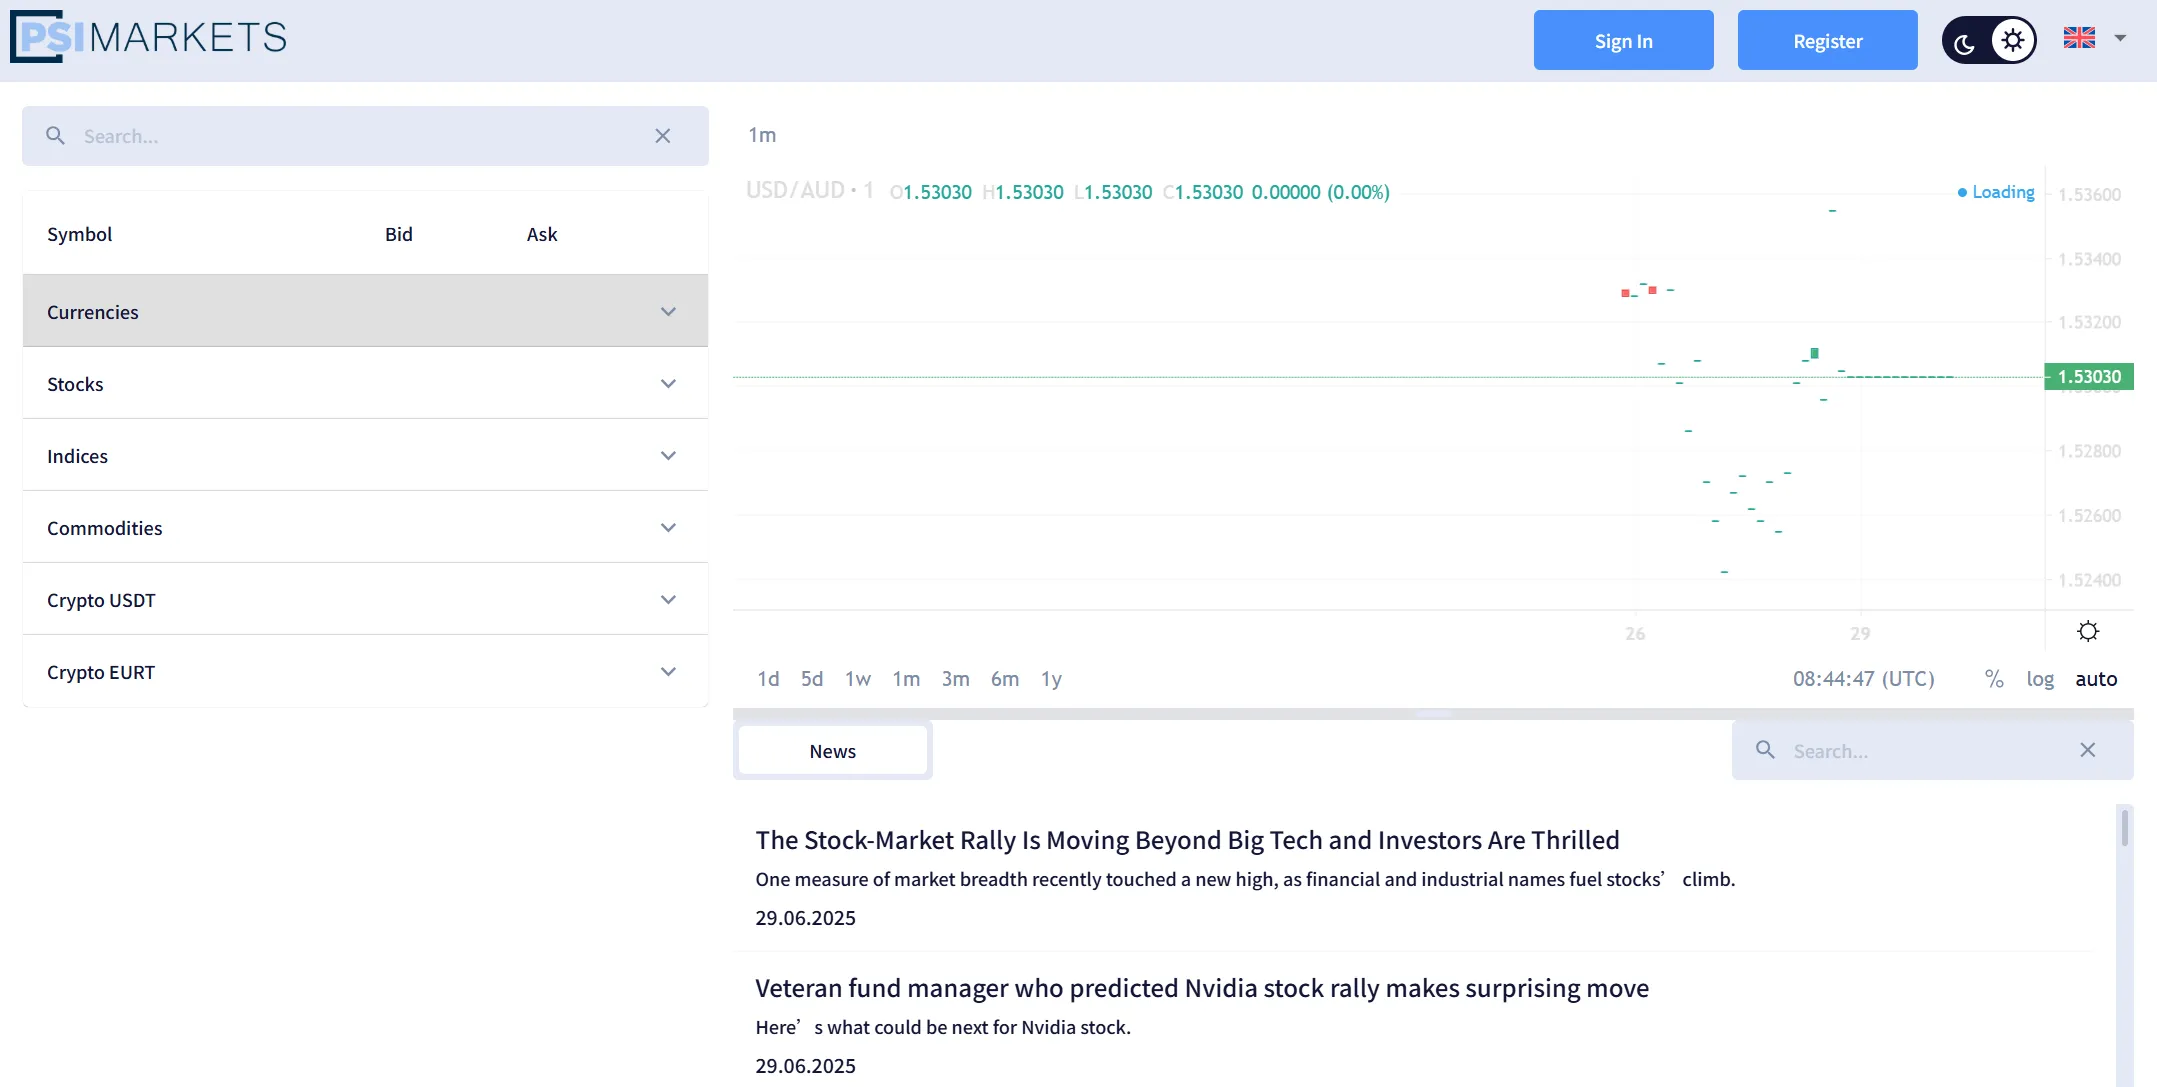
Task: Select the 1m range below chart
Action: point(906,679)
